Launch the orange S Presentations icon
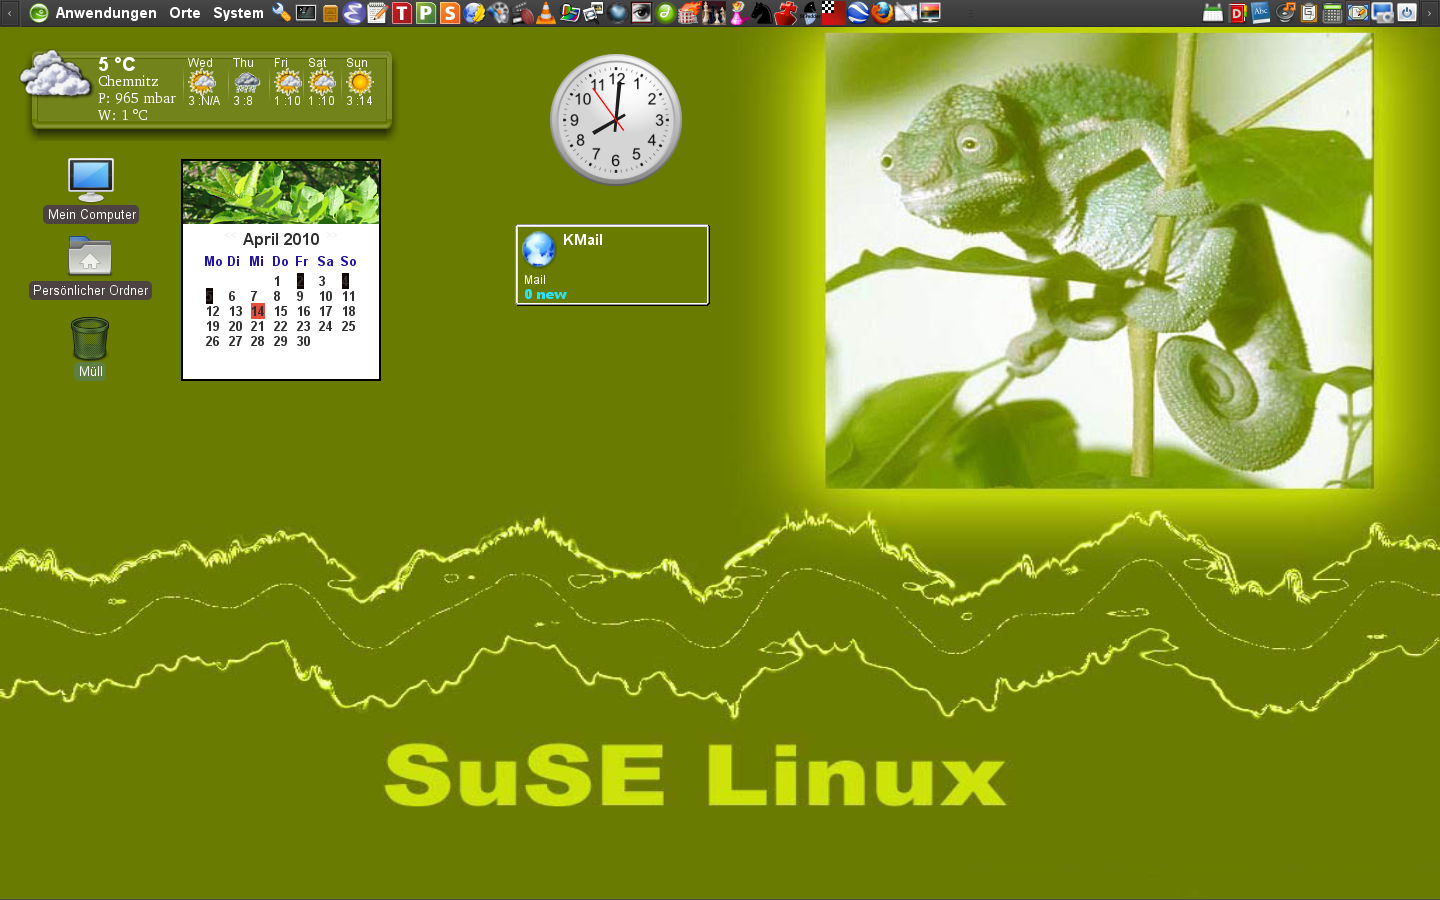1440x900 pixels. 450,13
